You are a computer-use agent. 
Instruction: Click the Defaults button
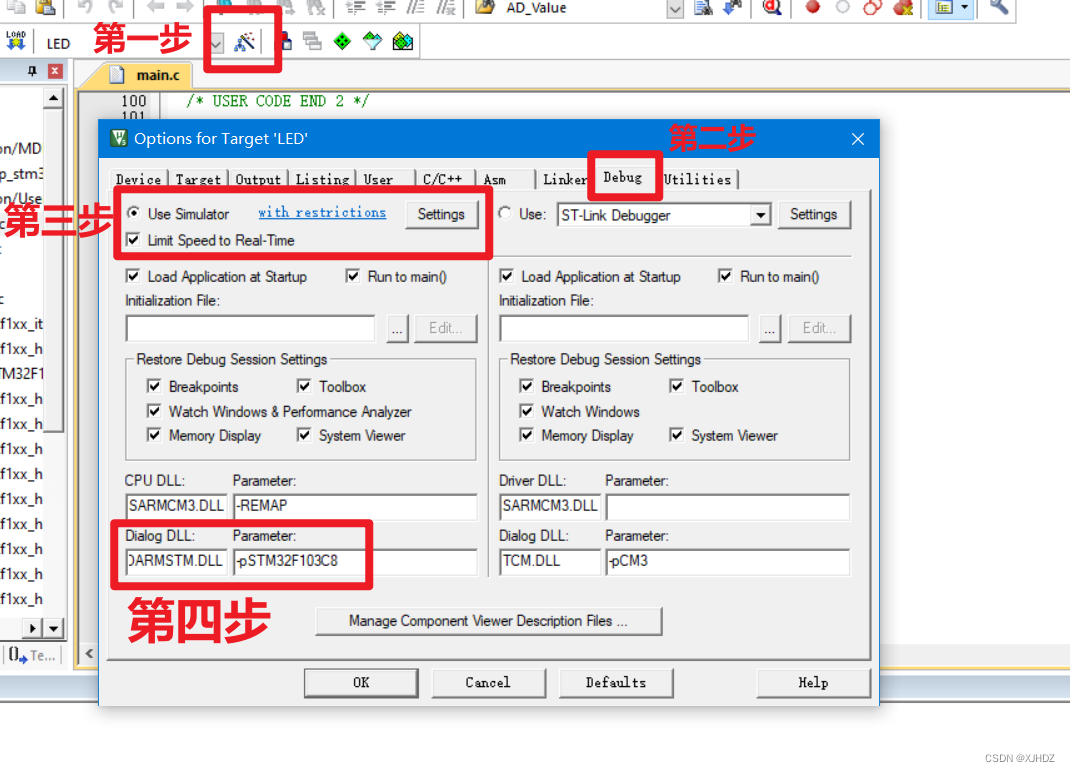[x=616, y=683]
